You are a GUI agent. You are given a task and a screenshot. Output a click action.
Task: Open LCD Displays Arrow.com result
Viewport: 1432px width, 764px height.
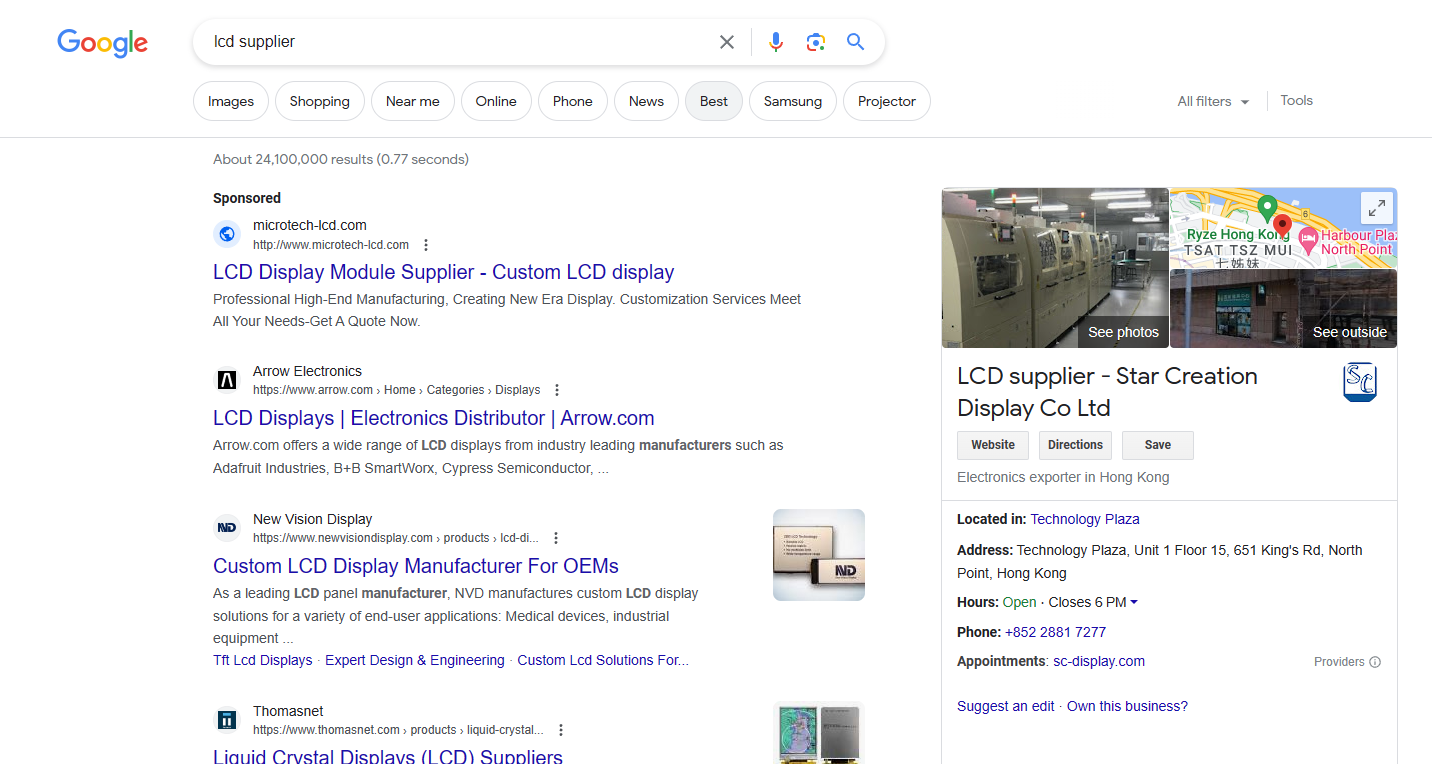click(x=434, y=418)
